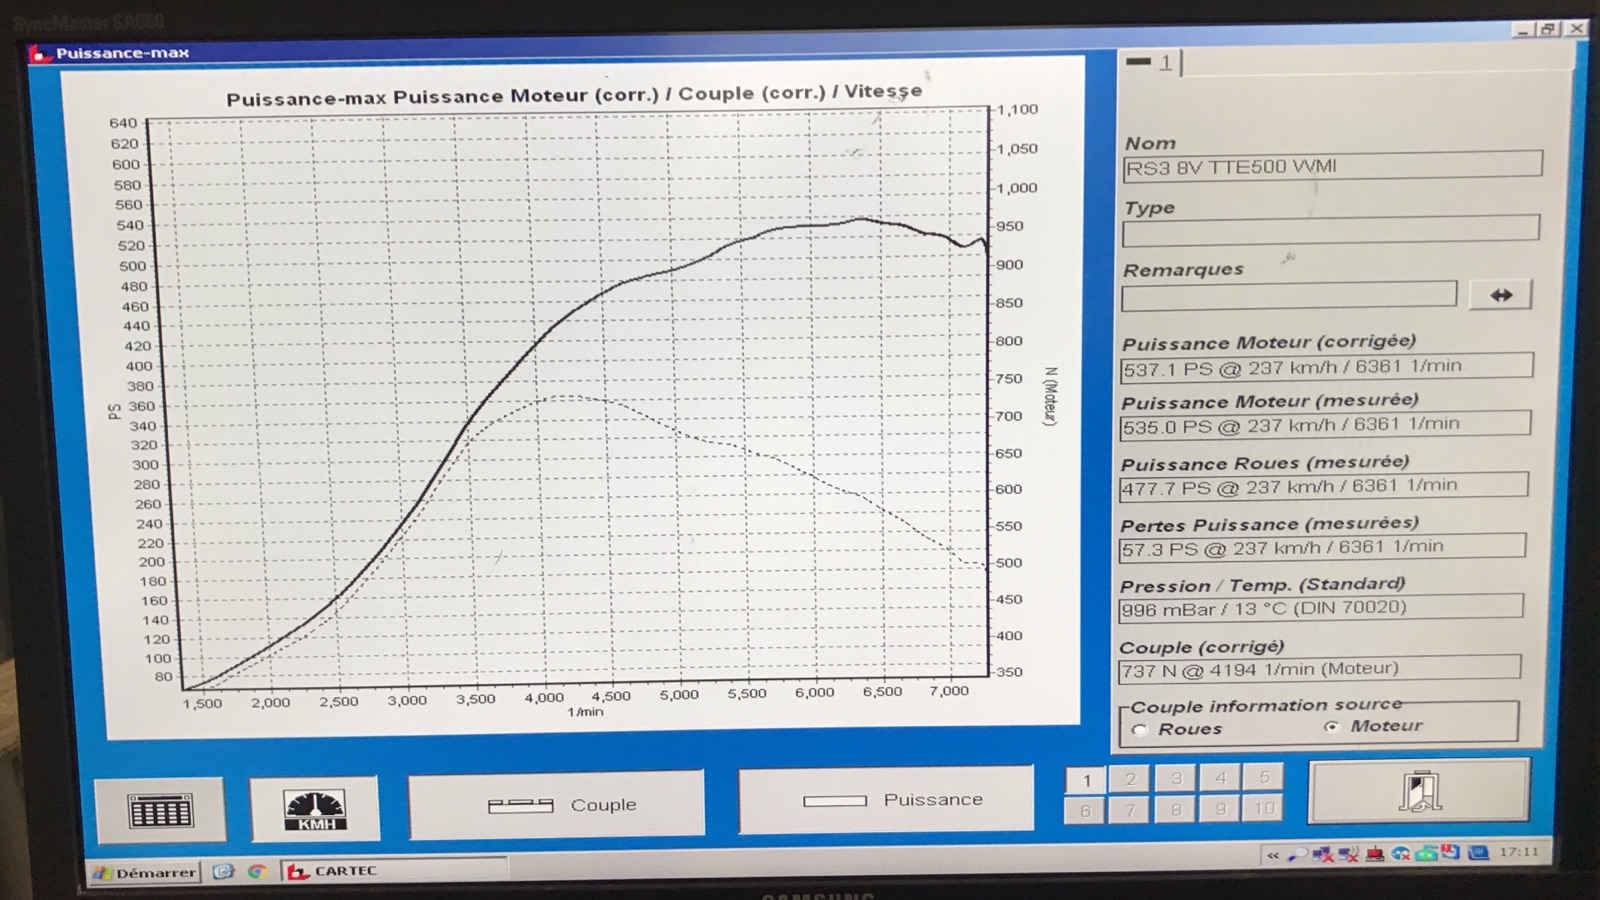This screenshot has width=1600, height=900.
Task: Click the KMH speedometer icon button
Action: coord(315,809)
